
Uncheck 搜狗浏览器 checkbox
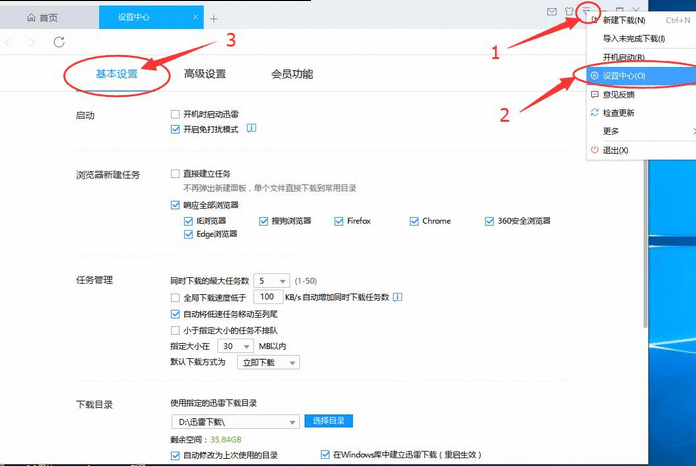coord(264,221)
